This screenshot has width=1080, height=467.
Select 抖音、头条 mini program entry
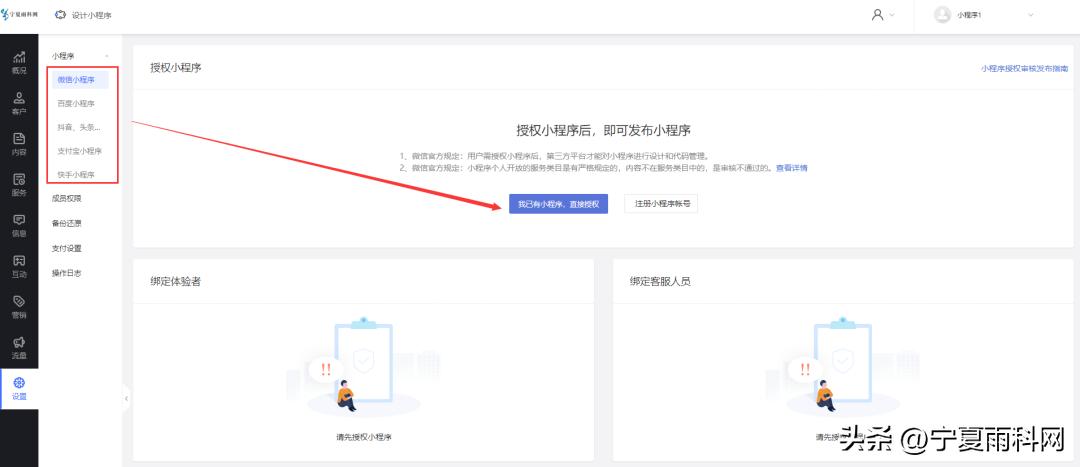point(80,127)
